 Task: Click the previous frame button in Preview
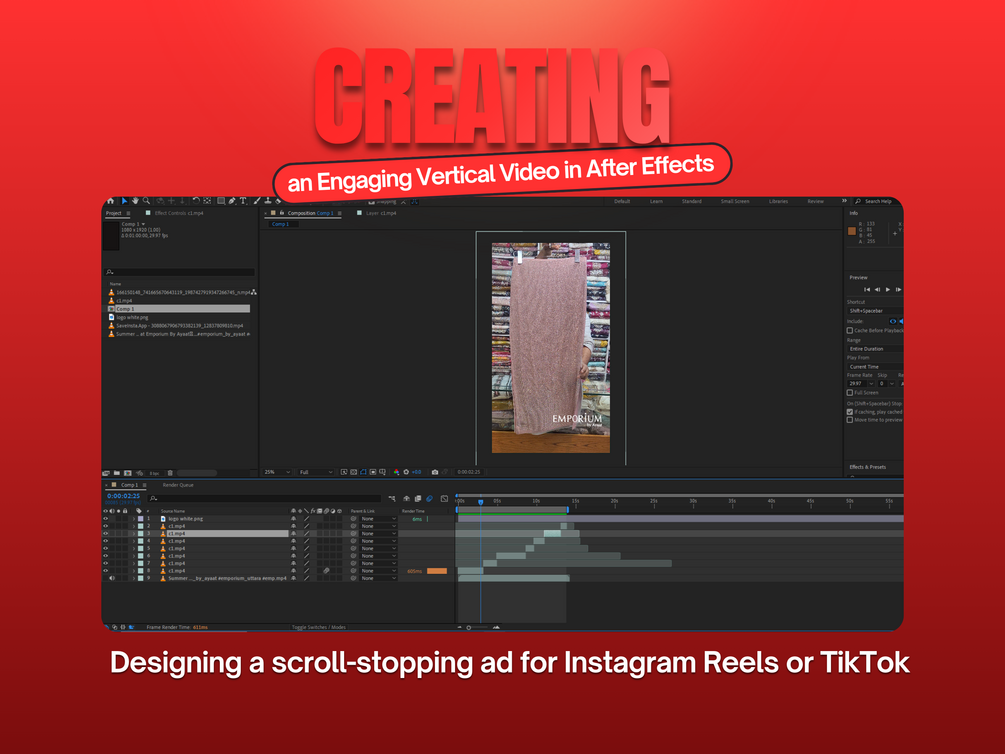(x=877, y=290)
